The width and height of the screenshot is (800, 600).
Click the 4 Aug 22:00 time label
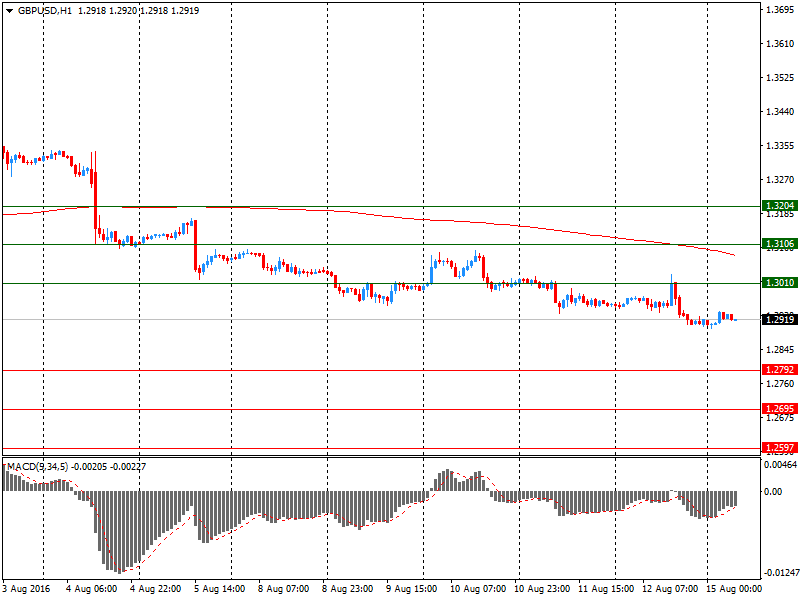[x=156, y=589]
